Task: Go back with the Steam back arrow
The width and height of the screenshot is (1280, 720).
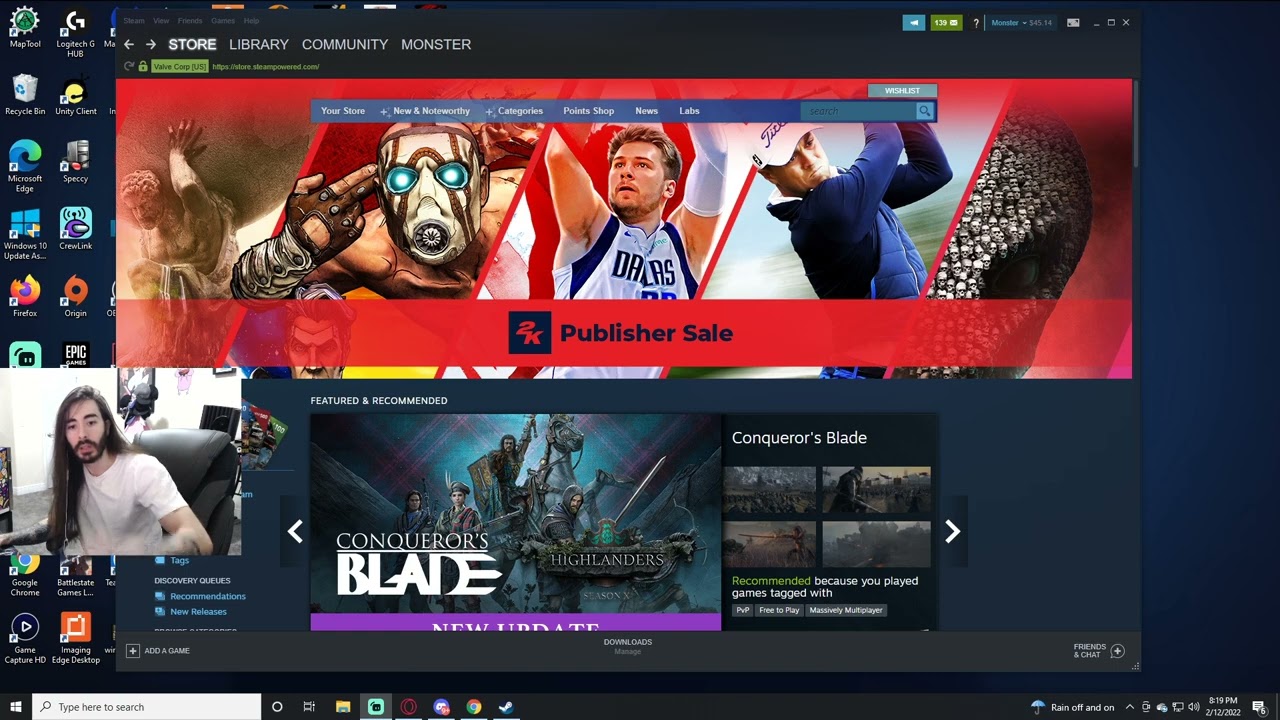Action: (128, 45)
